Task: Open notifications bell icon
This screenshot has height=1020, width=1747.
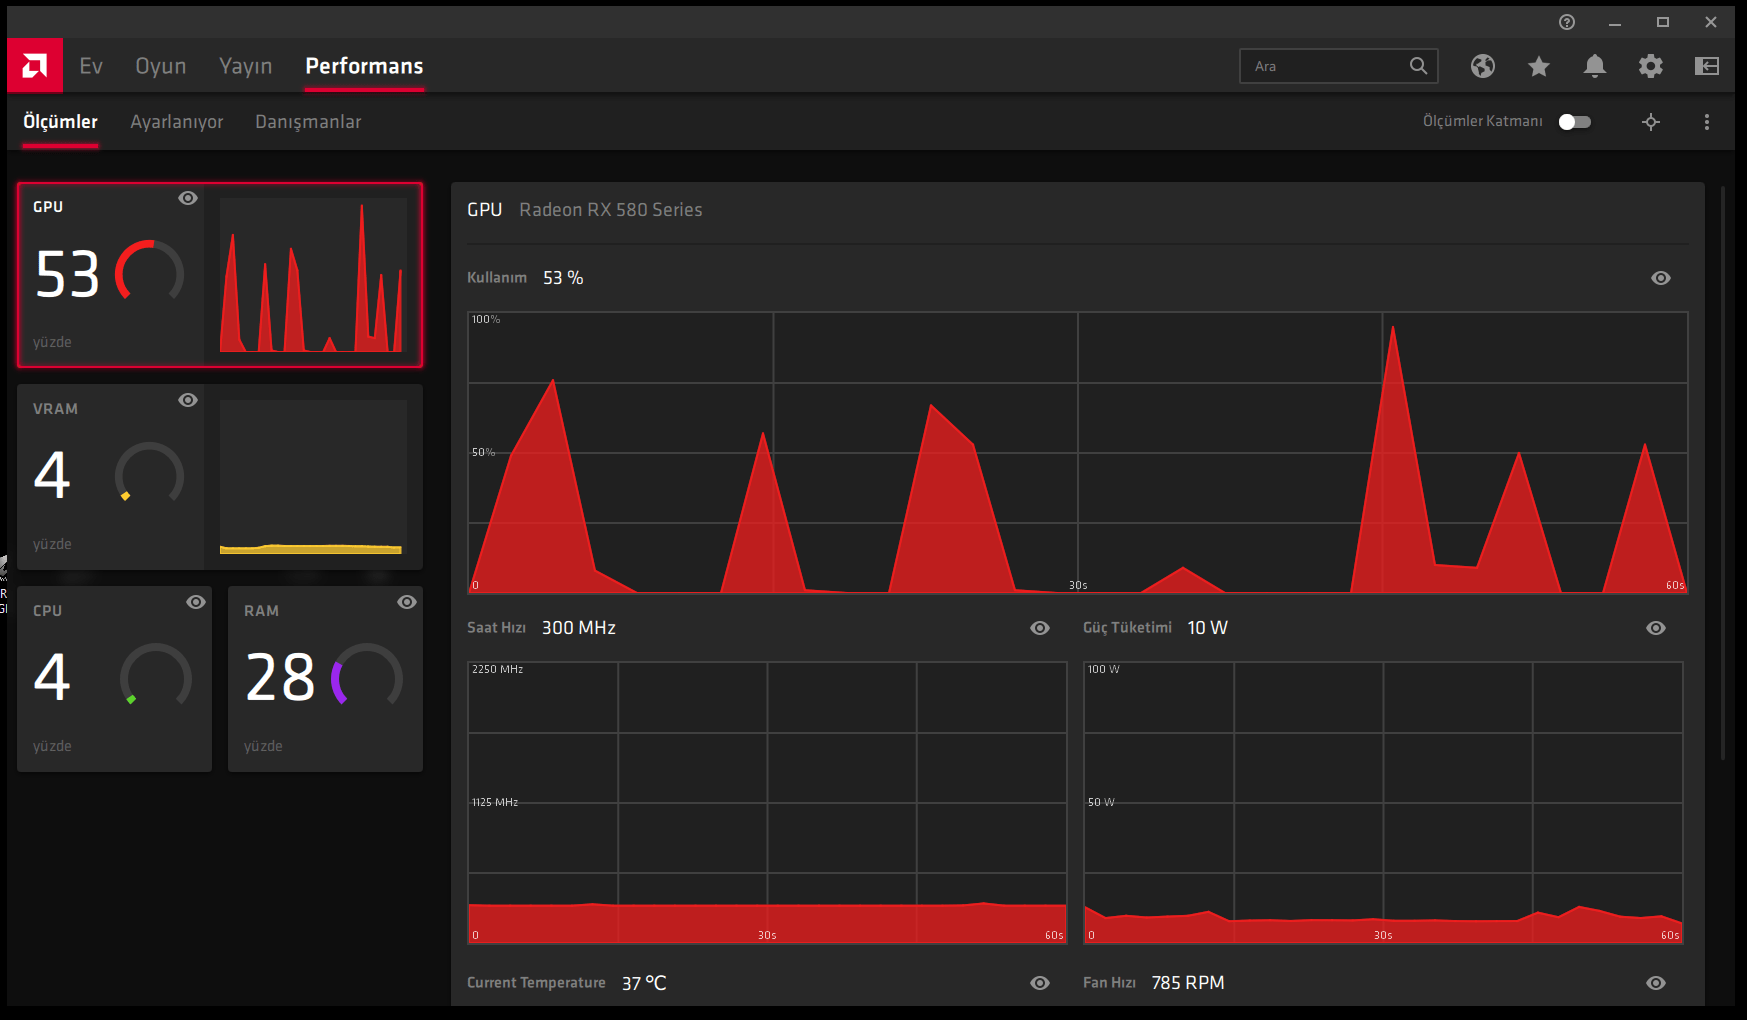Action: [1595, 66]
